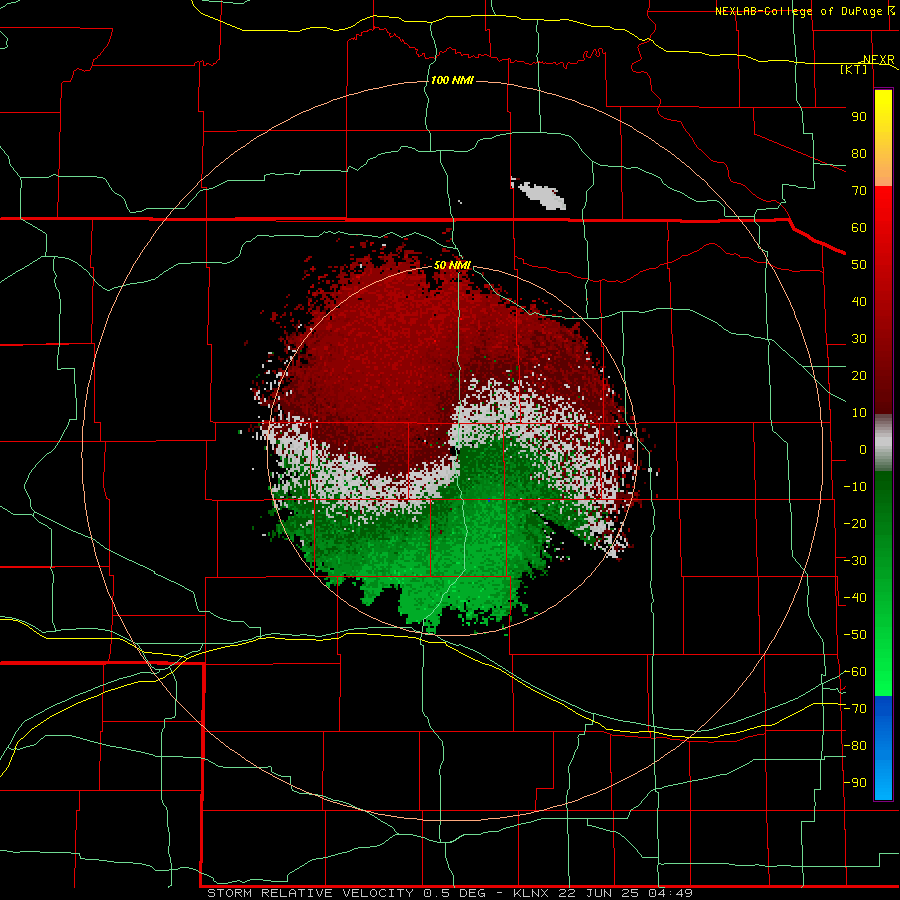
Task: Click the 50 NMI range ring label
Action: [452, 265]
